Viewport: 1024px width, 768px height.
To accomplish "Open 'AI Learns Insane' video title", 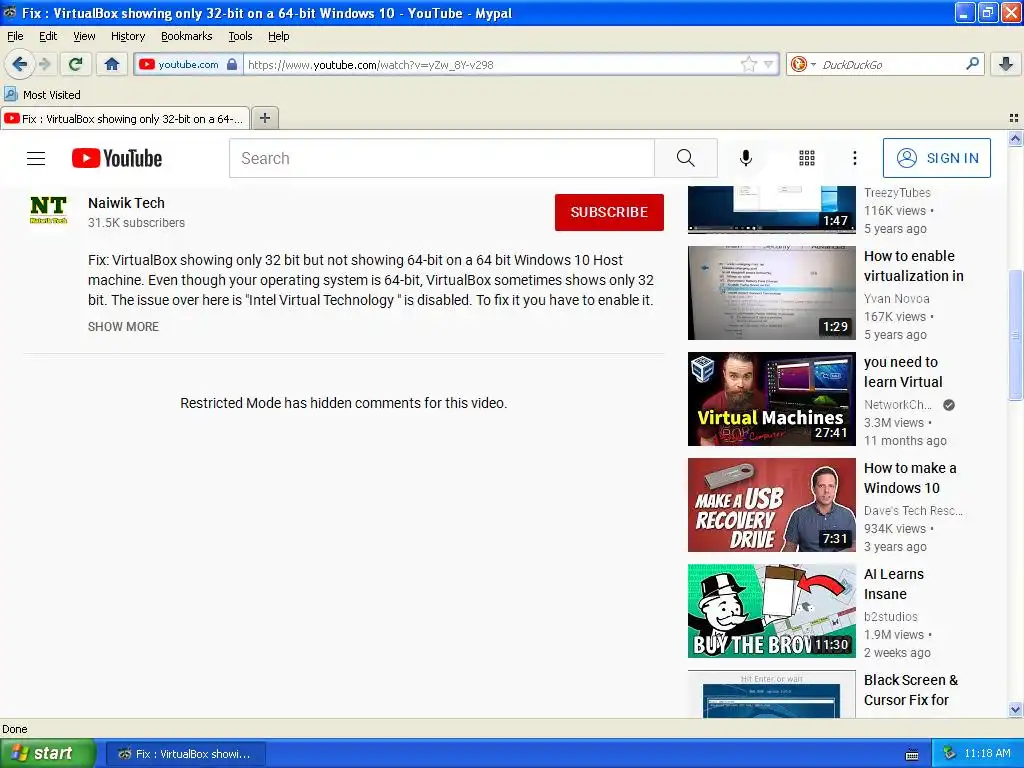I will [893, 583].
